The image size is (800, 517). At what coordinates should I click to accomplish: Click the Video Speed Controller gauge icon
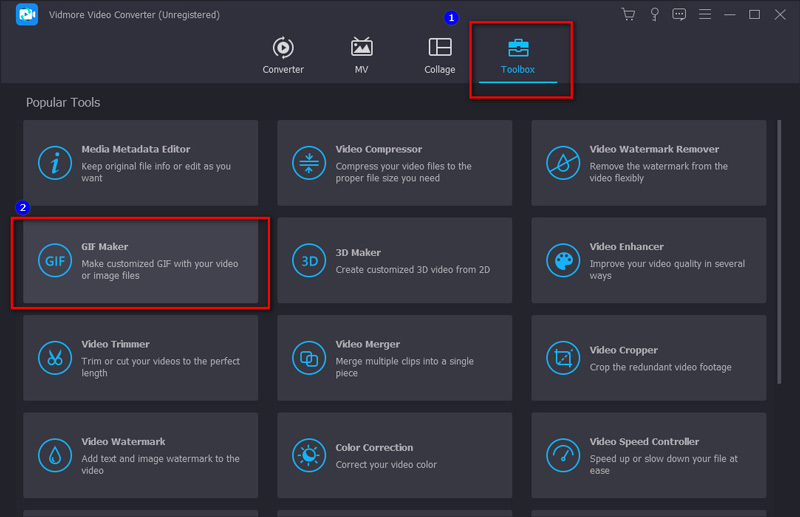[563, 456]
